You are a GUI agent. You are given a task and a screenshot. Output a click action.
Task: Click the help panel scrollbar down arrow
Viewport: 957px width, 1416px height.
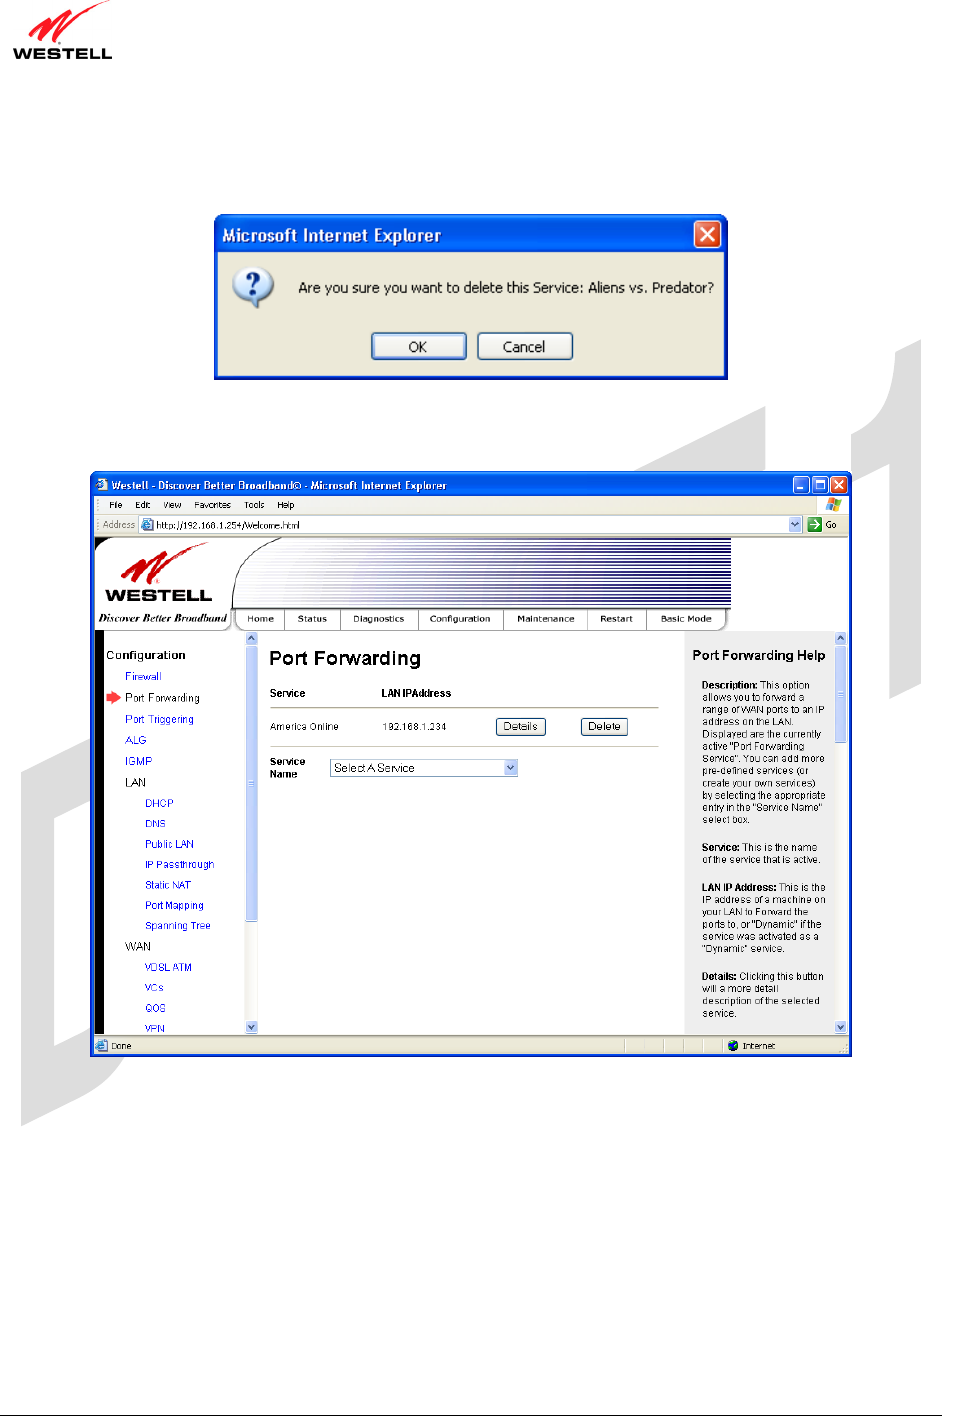click(x=840, y=1027)
